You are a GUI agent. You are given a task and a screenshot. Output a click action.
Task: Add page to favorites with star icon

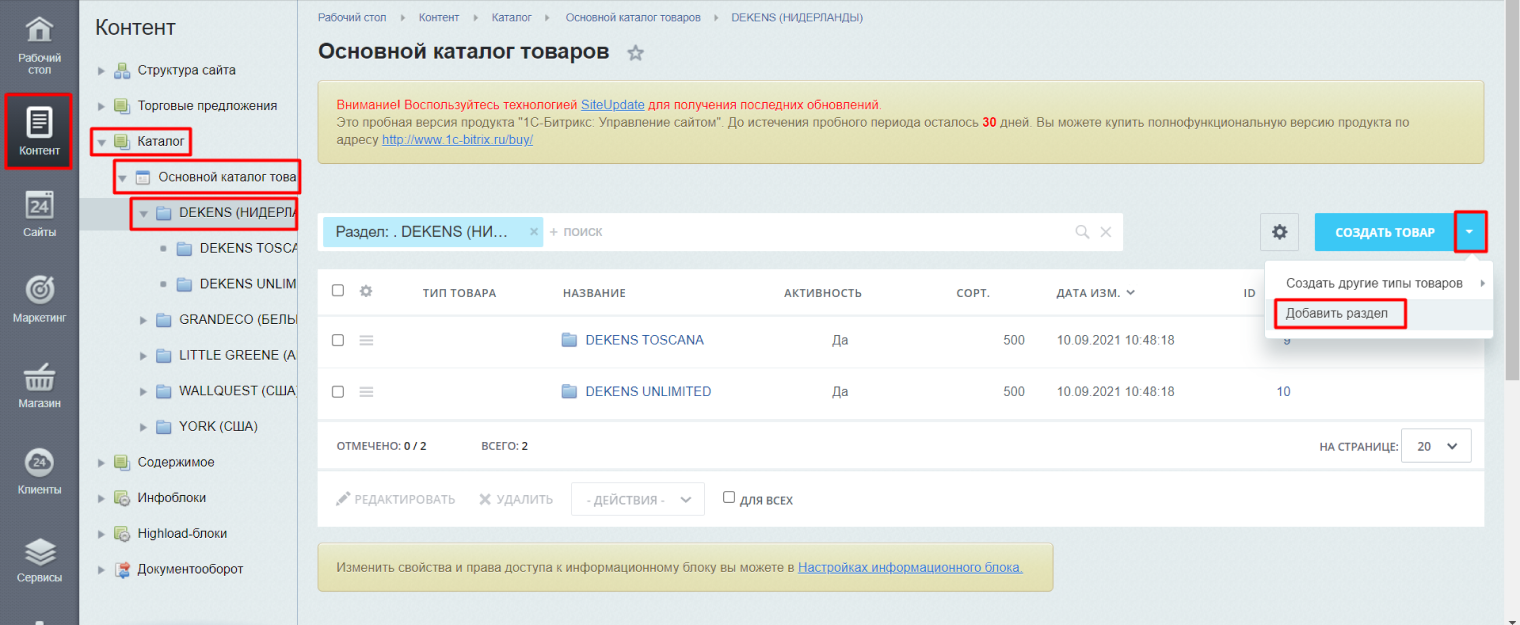click(635, 53)
